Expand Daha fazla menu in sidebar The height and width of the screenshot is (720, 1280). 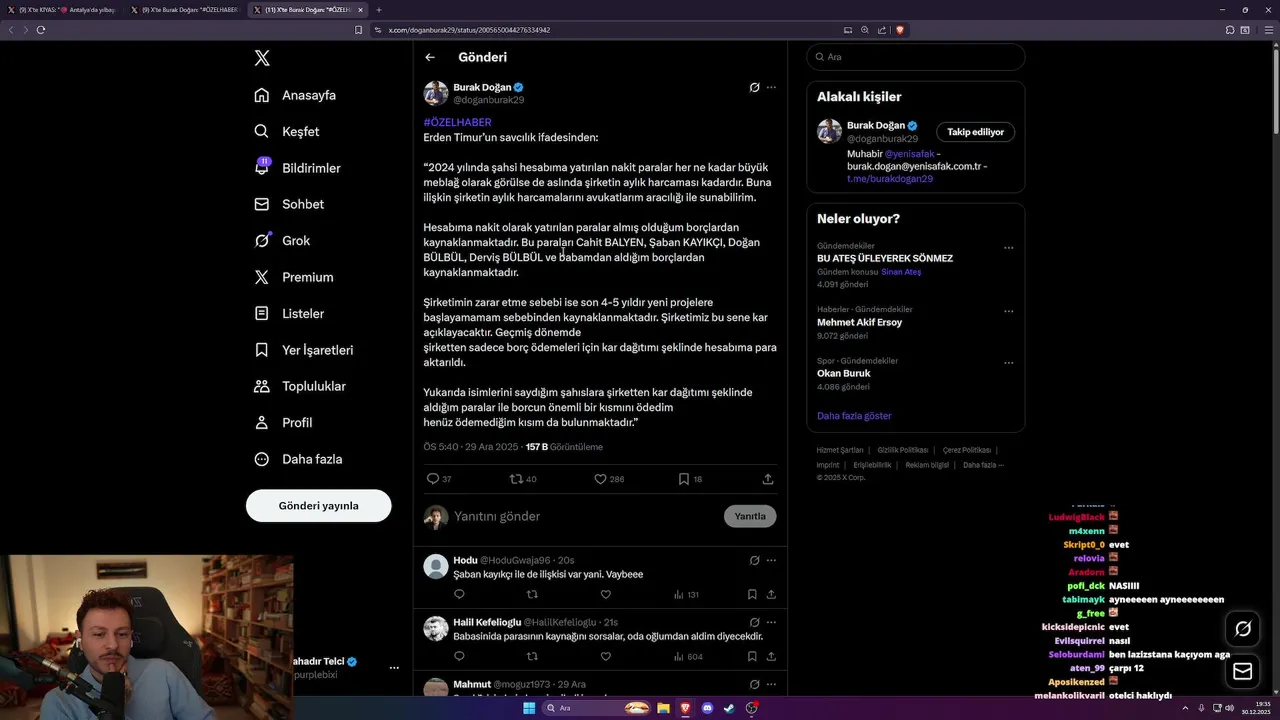click(298, 459)
